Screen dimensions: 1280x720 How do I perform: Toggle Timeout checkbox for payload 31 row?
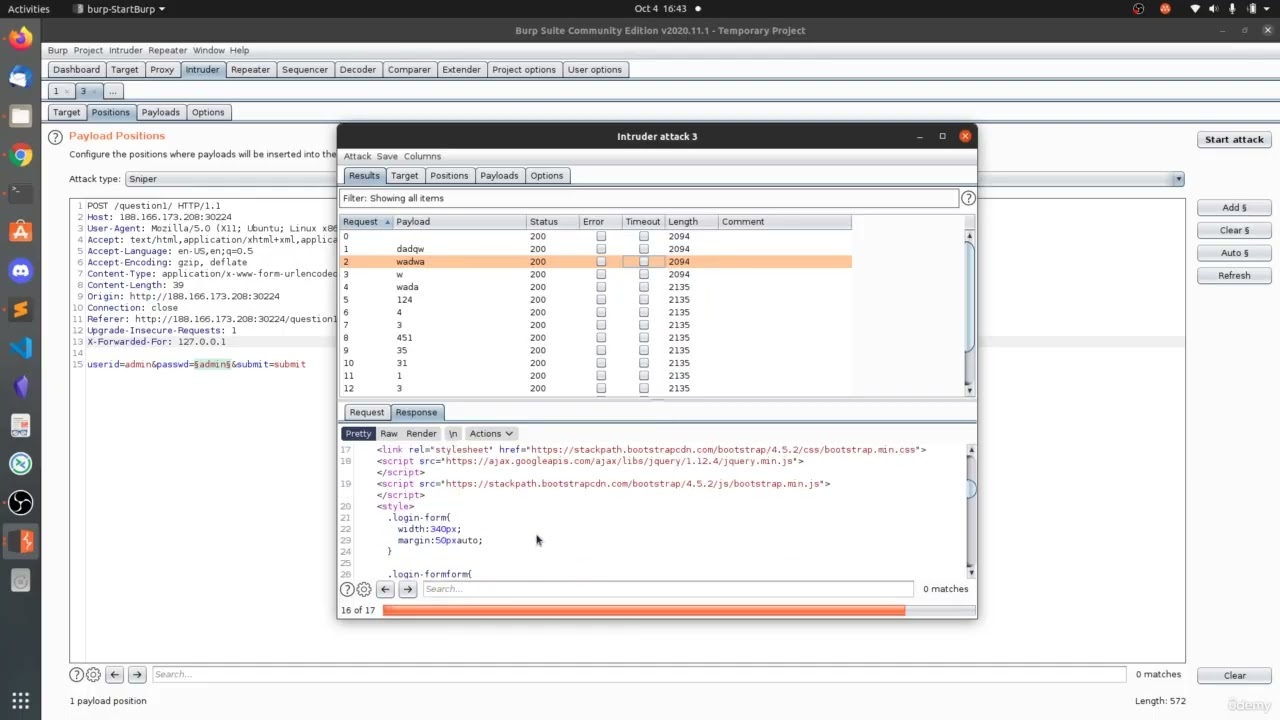click(644, 363)
